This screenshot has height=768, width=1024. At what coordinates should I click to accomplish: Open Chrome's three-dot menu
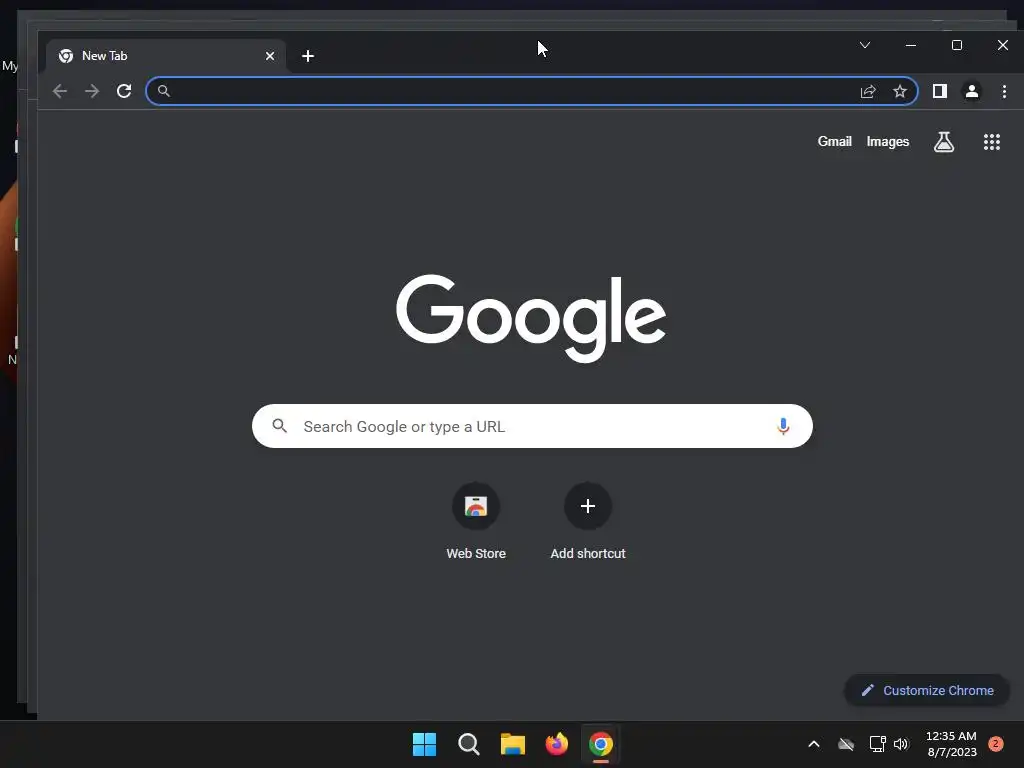point(1004,91)
